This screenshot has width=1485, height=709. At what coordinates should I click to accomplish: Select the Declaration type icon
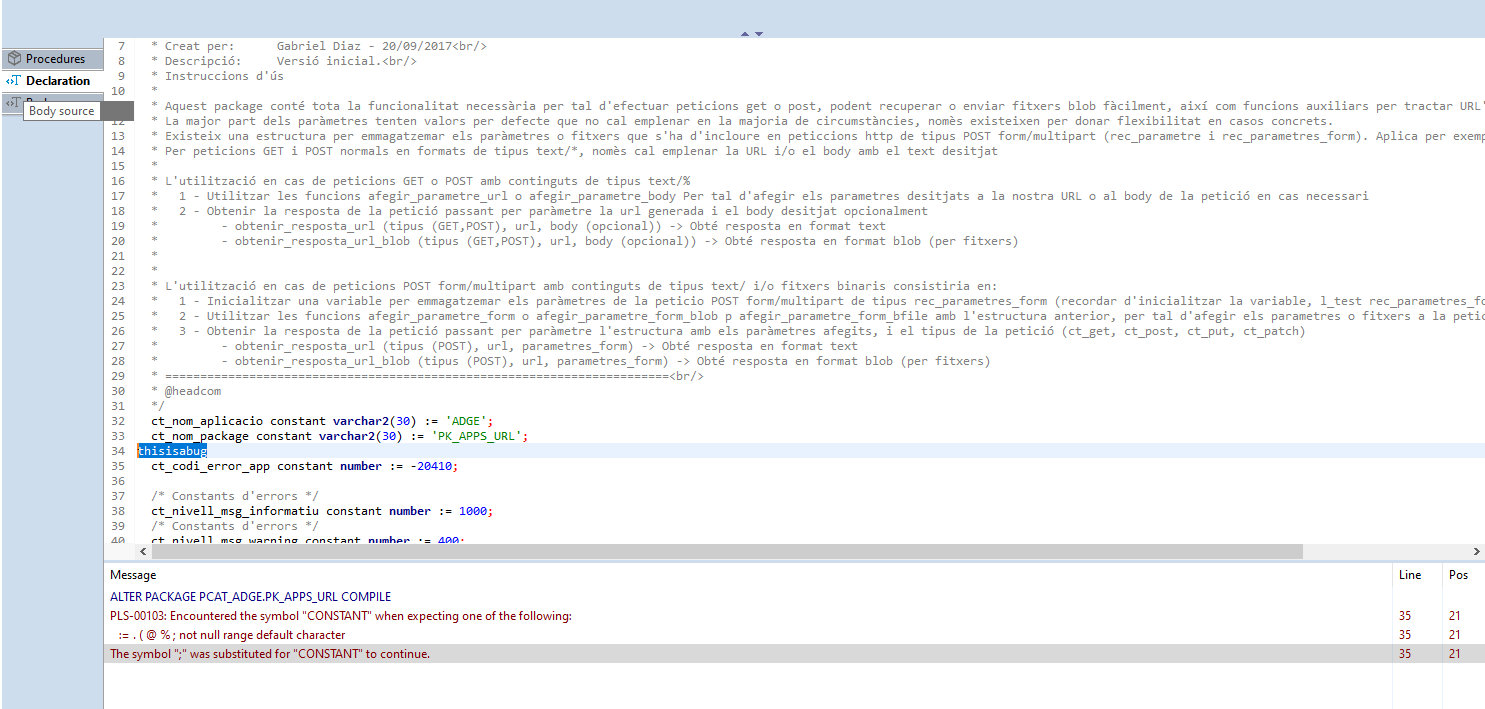coord(13,80)
